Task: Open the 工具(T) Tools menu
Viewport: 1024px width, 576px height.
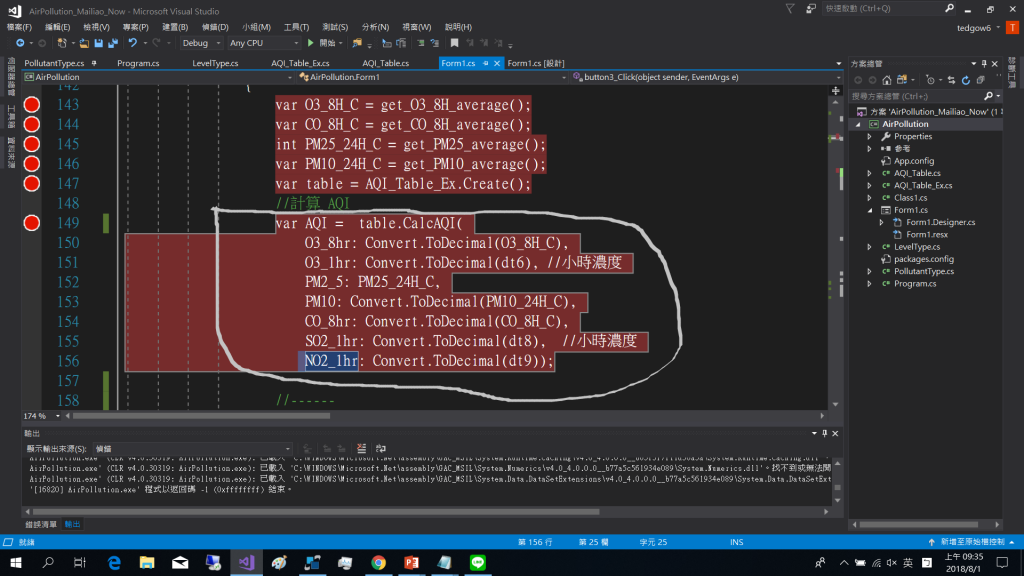Action: point(296,27)
